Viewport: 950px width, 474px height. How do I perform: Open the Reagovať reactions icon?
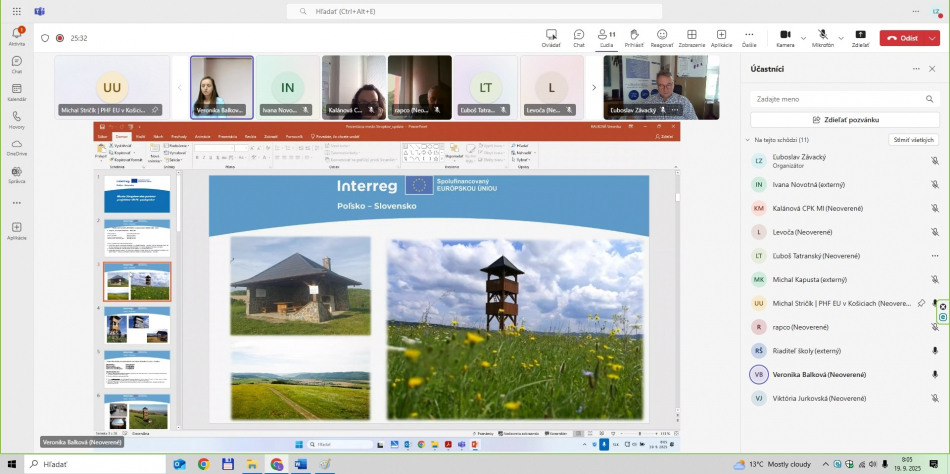(661, 34)
